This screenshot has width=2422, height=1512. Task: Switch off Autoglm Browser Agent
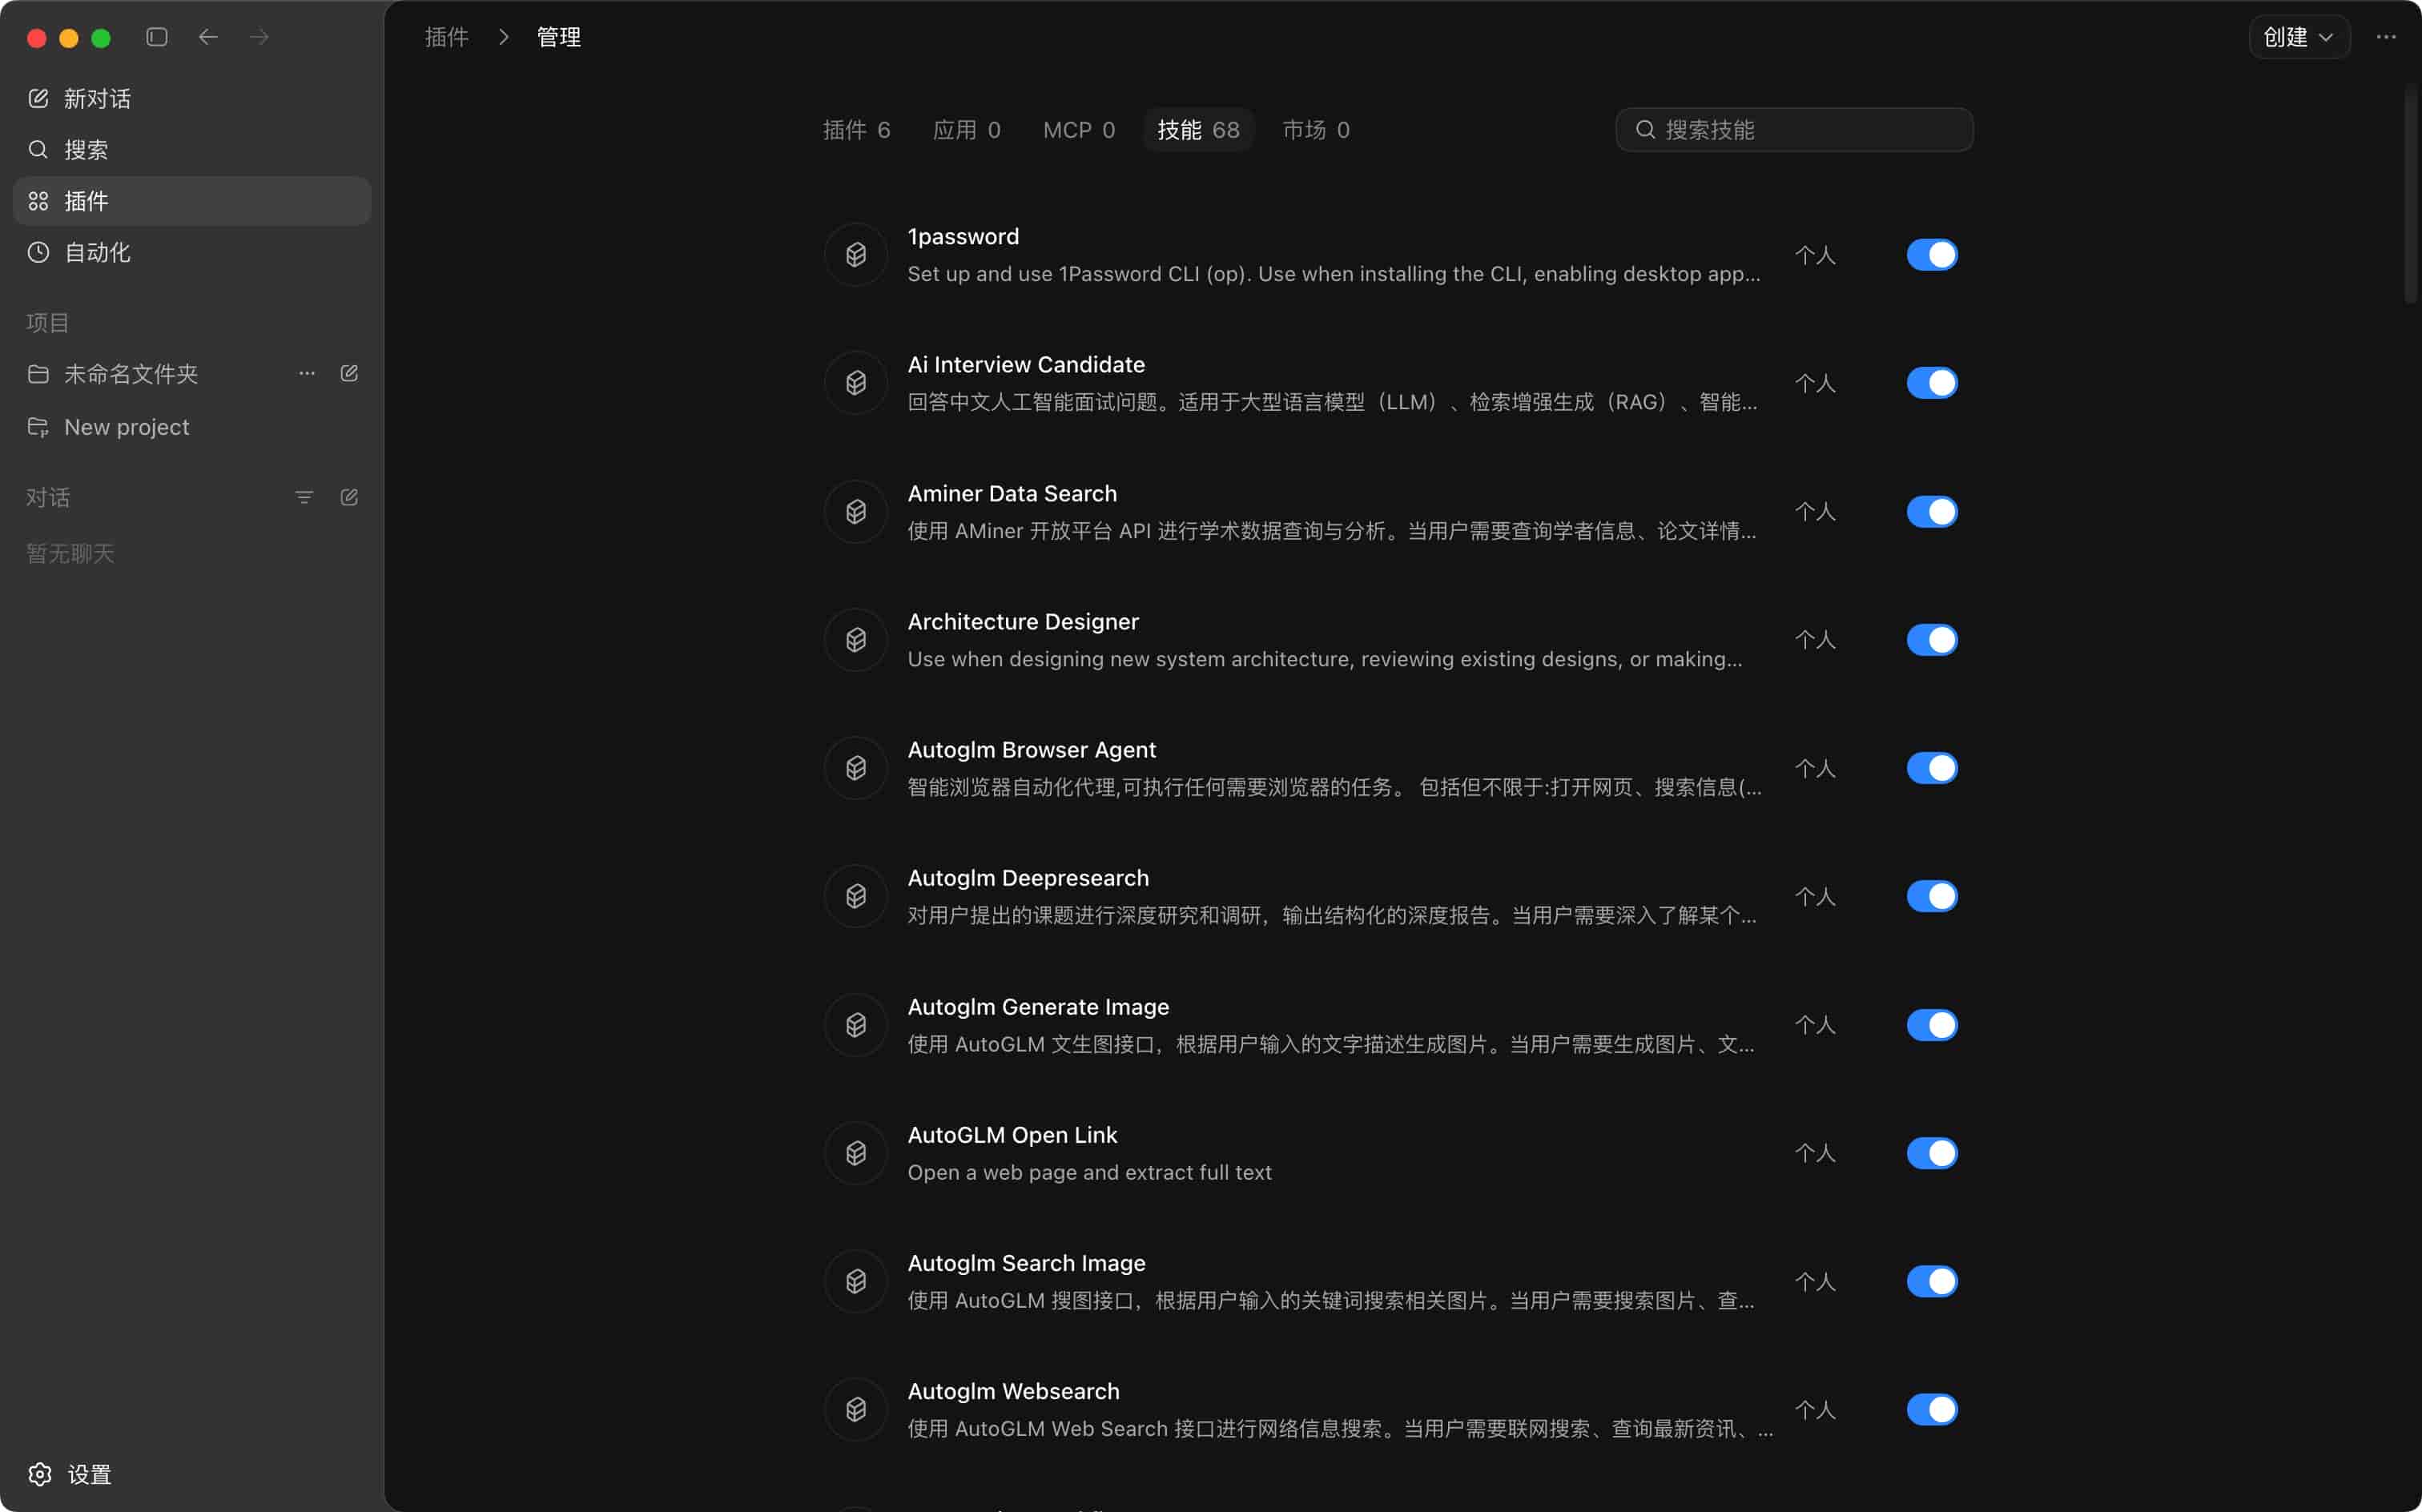pos(1932,768)
